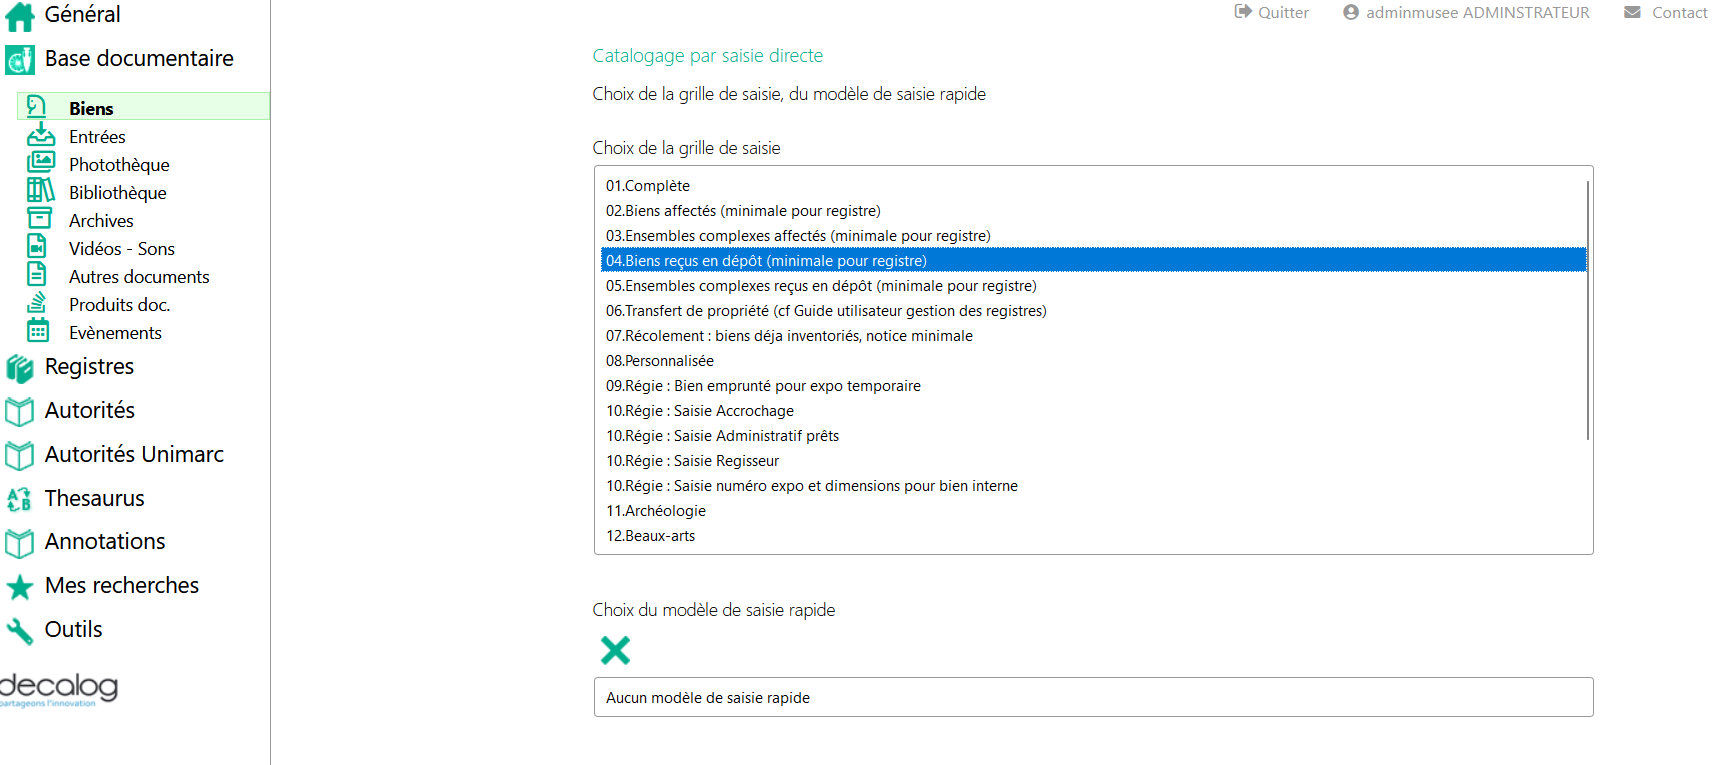Open the Evènements calendar icon
The width and height of the screenshot is (1733, 765).
click(x=38, y=330)
